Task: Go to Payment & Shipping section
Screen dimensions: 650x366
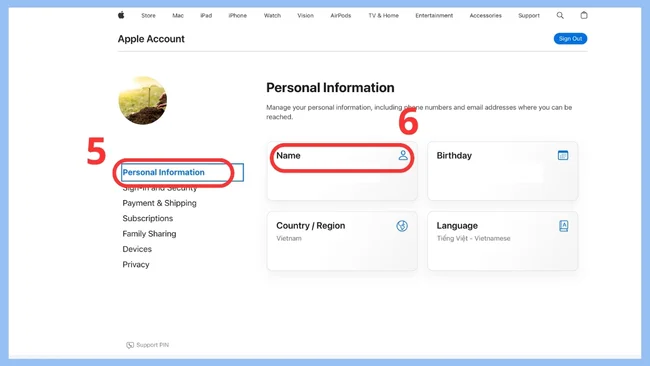Action: (159, 203)
